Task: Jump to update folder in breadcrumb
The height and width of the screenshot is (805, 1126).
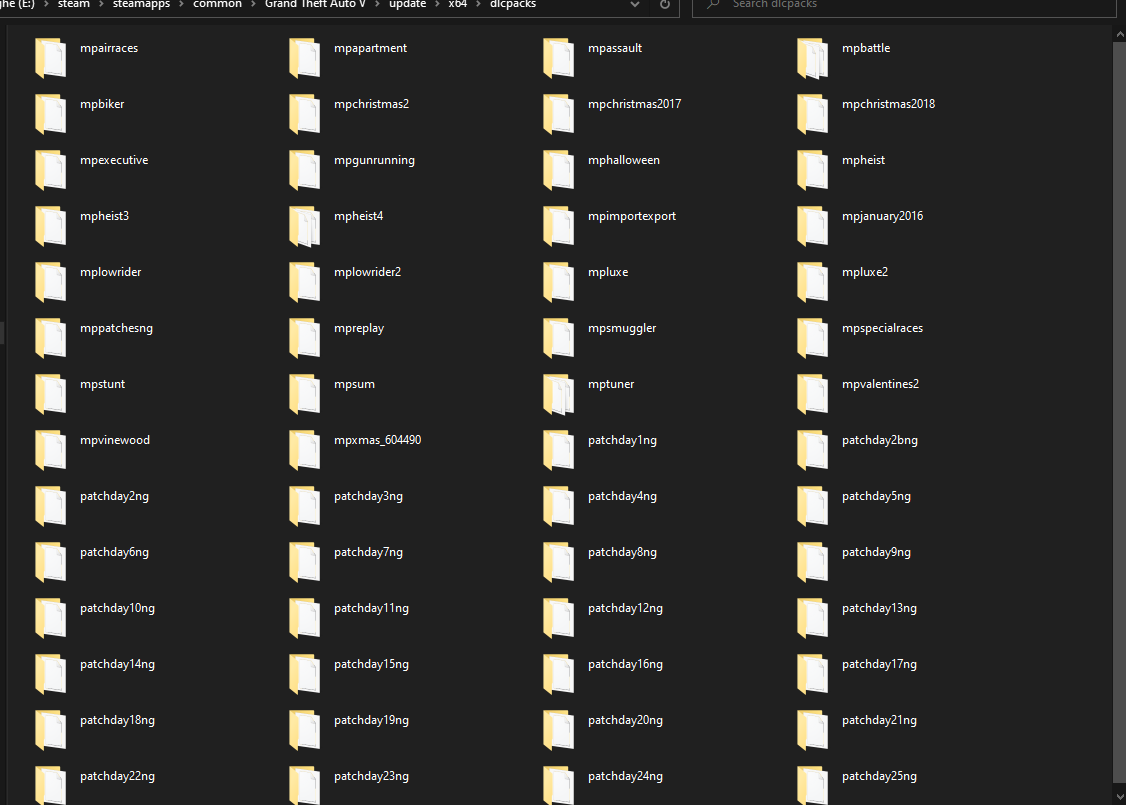Action: [407, 4]
